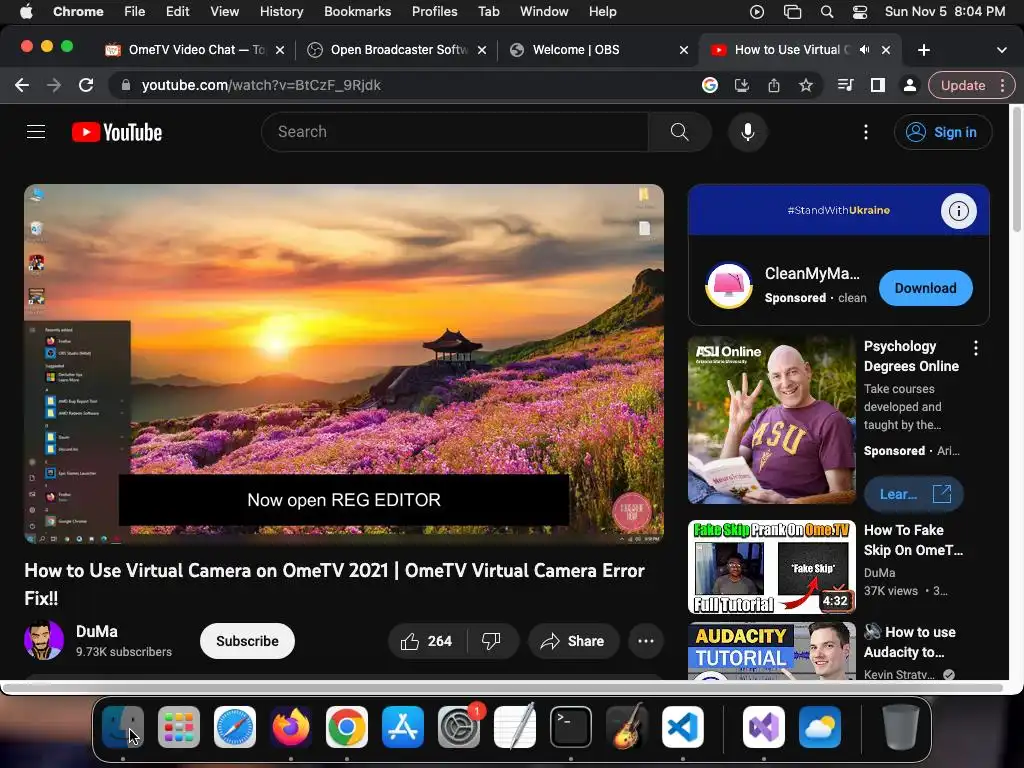This screenshot has height=768, width=1024.
Task: Expand the Chrome tab search chevron
Action: [x=1002, y=50]
